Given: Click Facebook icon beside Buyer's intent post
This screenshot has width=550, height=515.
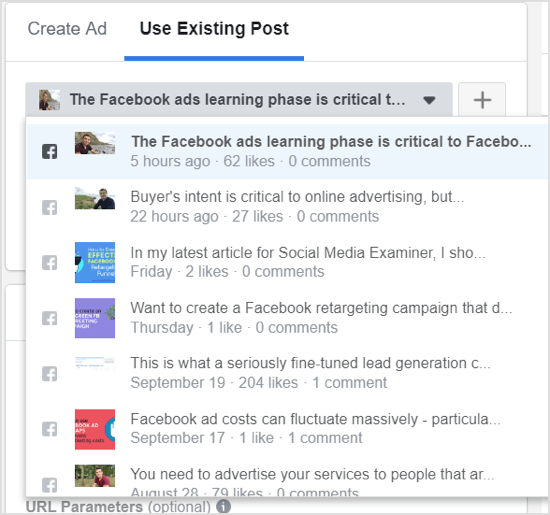Looking at the screenshot, I should pyautogui.click(x=49, y=207).
